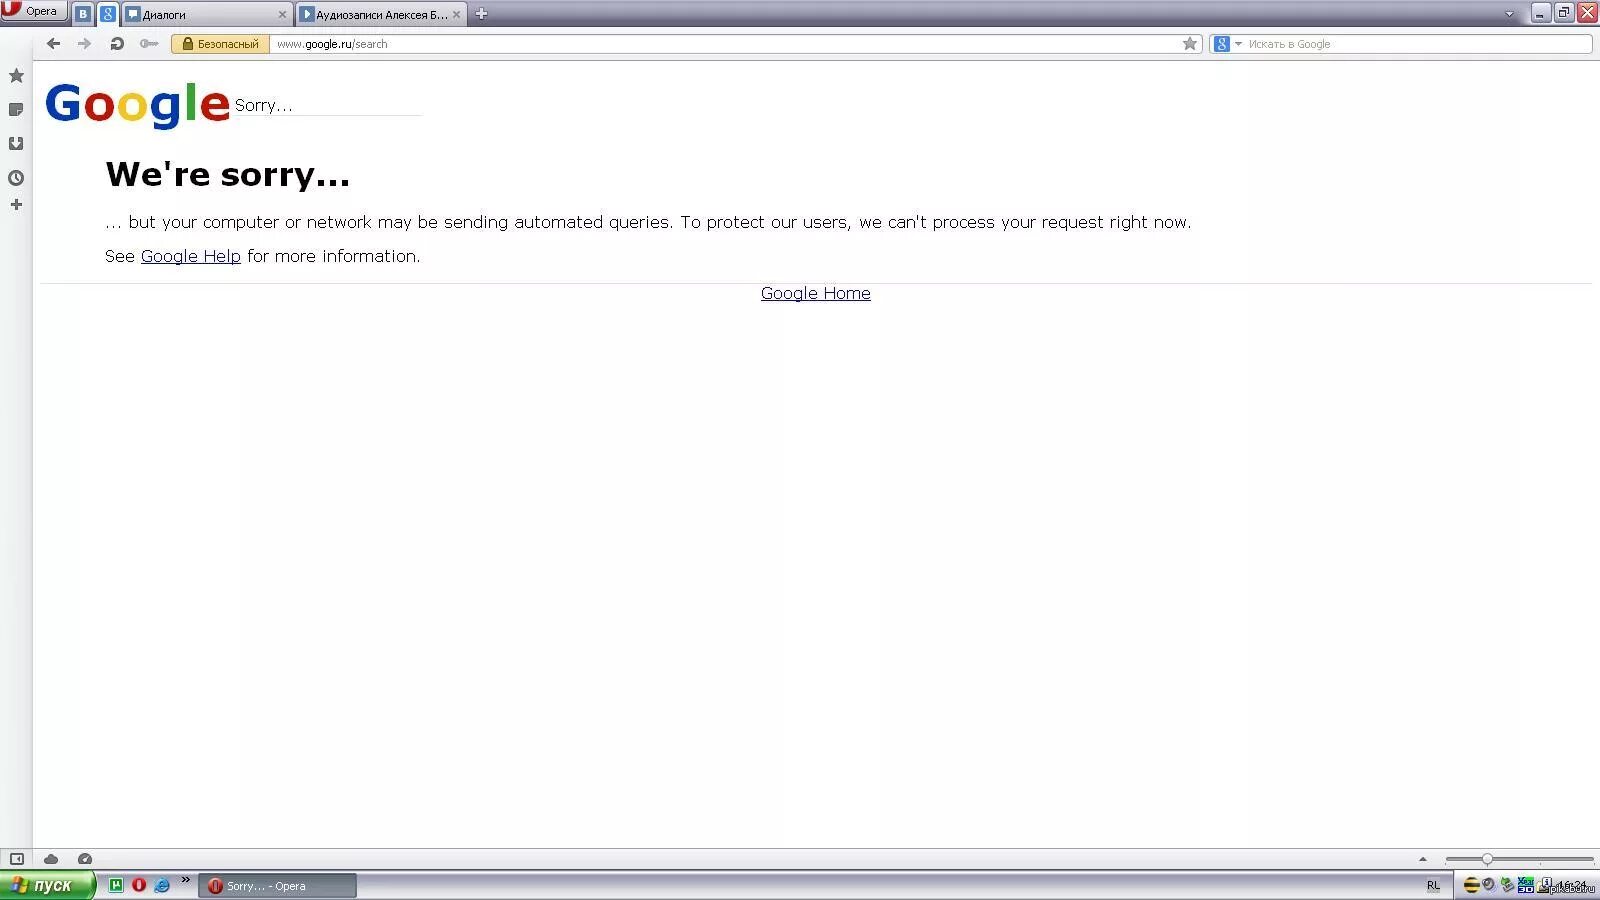Click the Безопасный security badge

click(220, 44)
